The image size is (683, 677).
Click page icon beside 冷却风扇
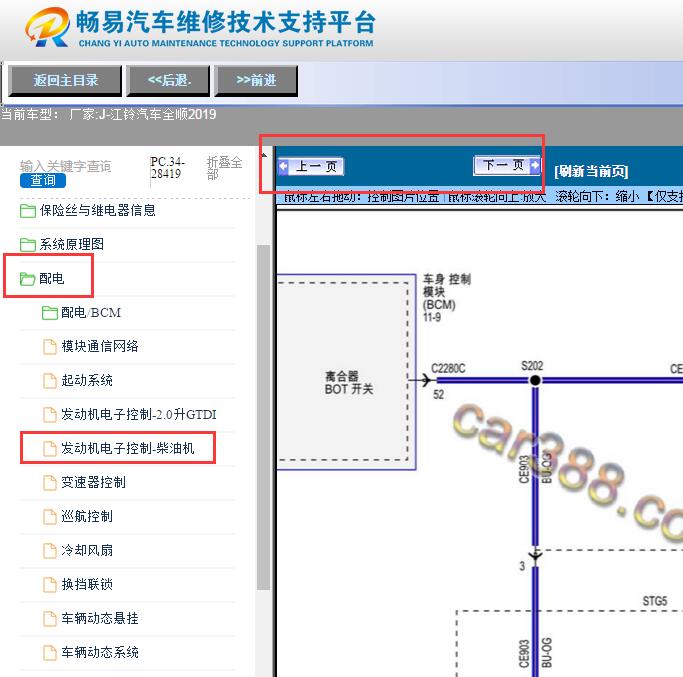coord(50,551)
